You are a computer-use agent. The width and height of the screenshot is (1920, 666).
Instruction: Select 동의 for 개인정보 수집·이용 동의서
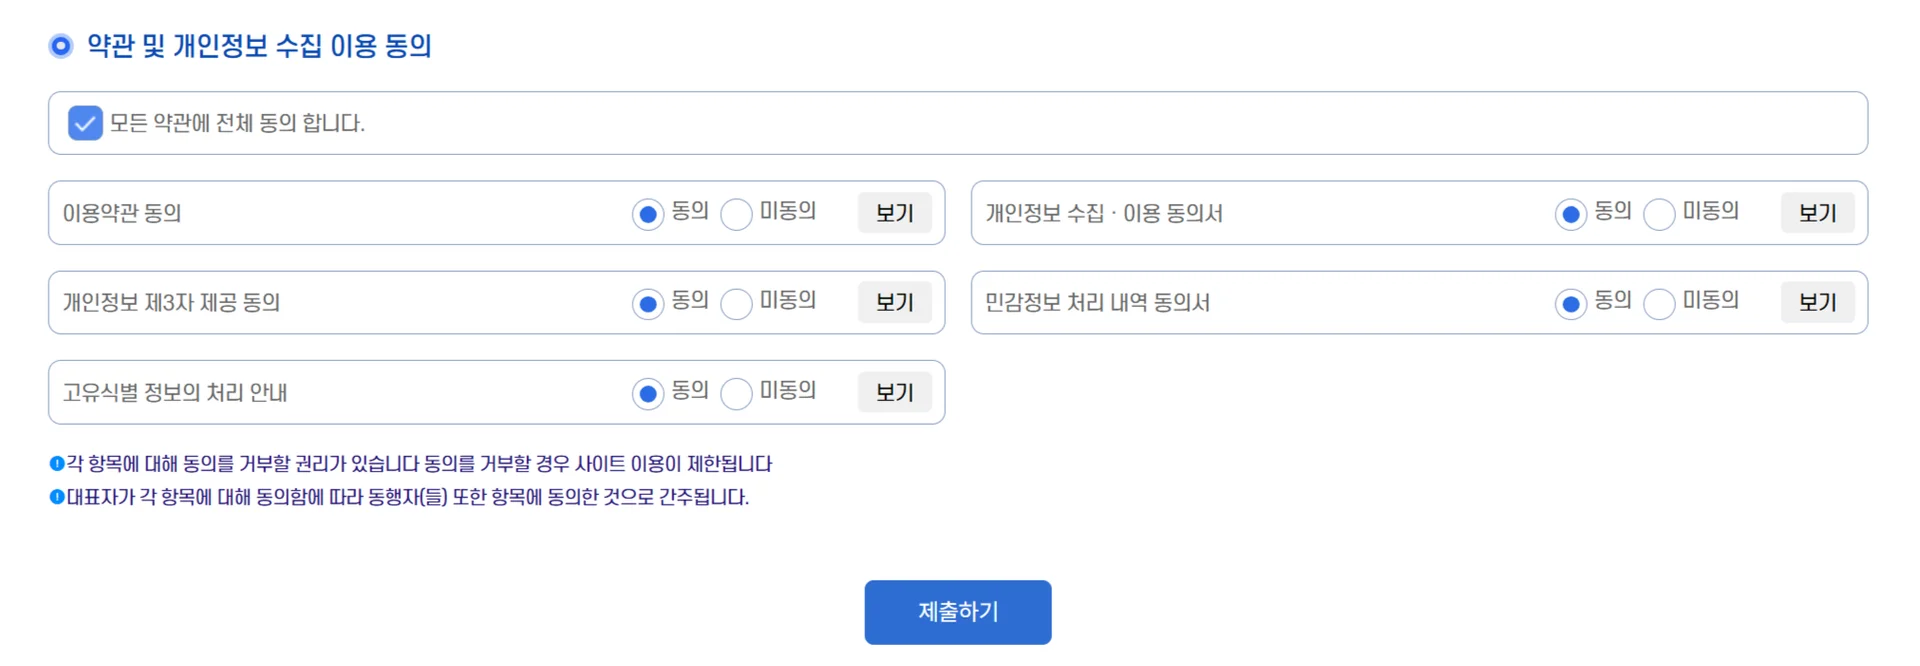pos(1571,214)
